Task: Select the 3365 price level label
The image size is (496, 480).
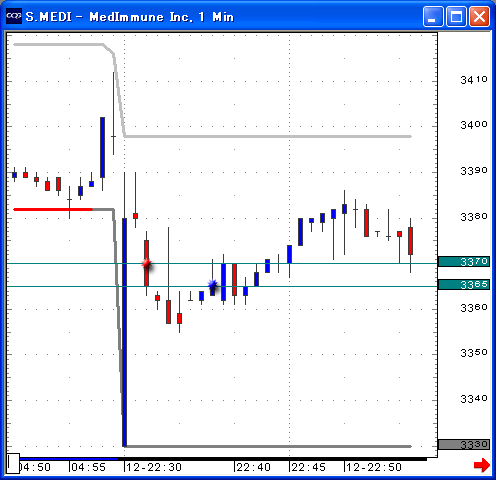Action: point(464,285)
